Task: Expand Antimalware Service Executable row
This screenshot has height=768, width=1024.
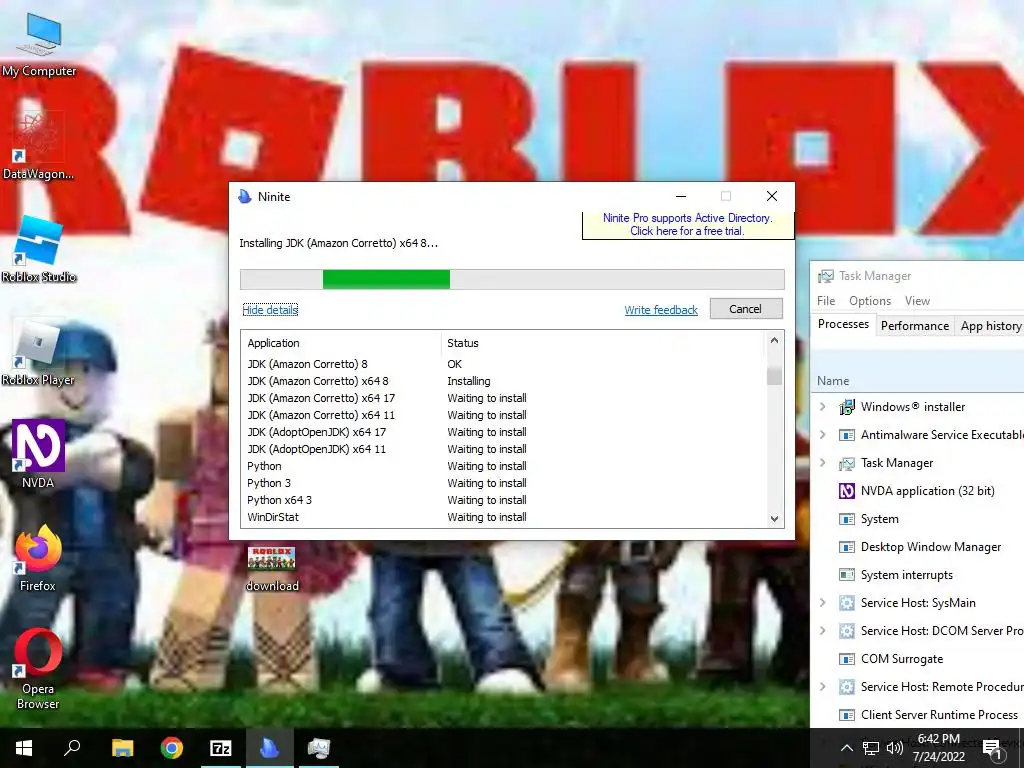Action: [823, 435]
